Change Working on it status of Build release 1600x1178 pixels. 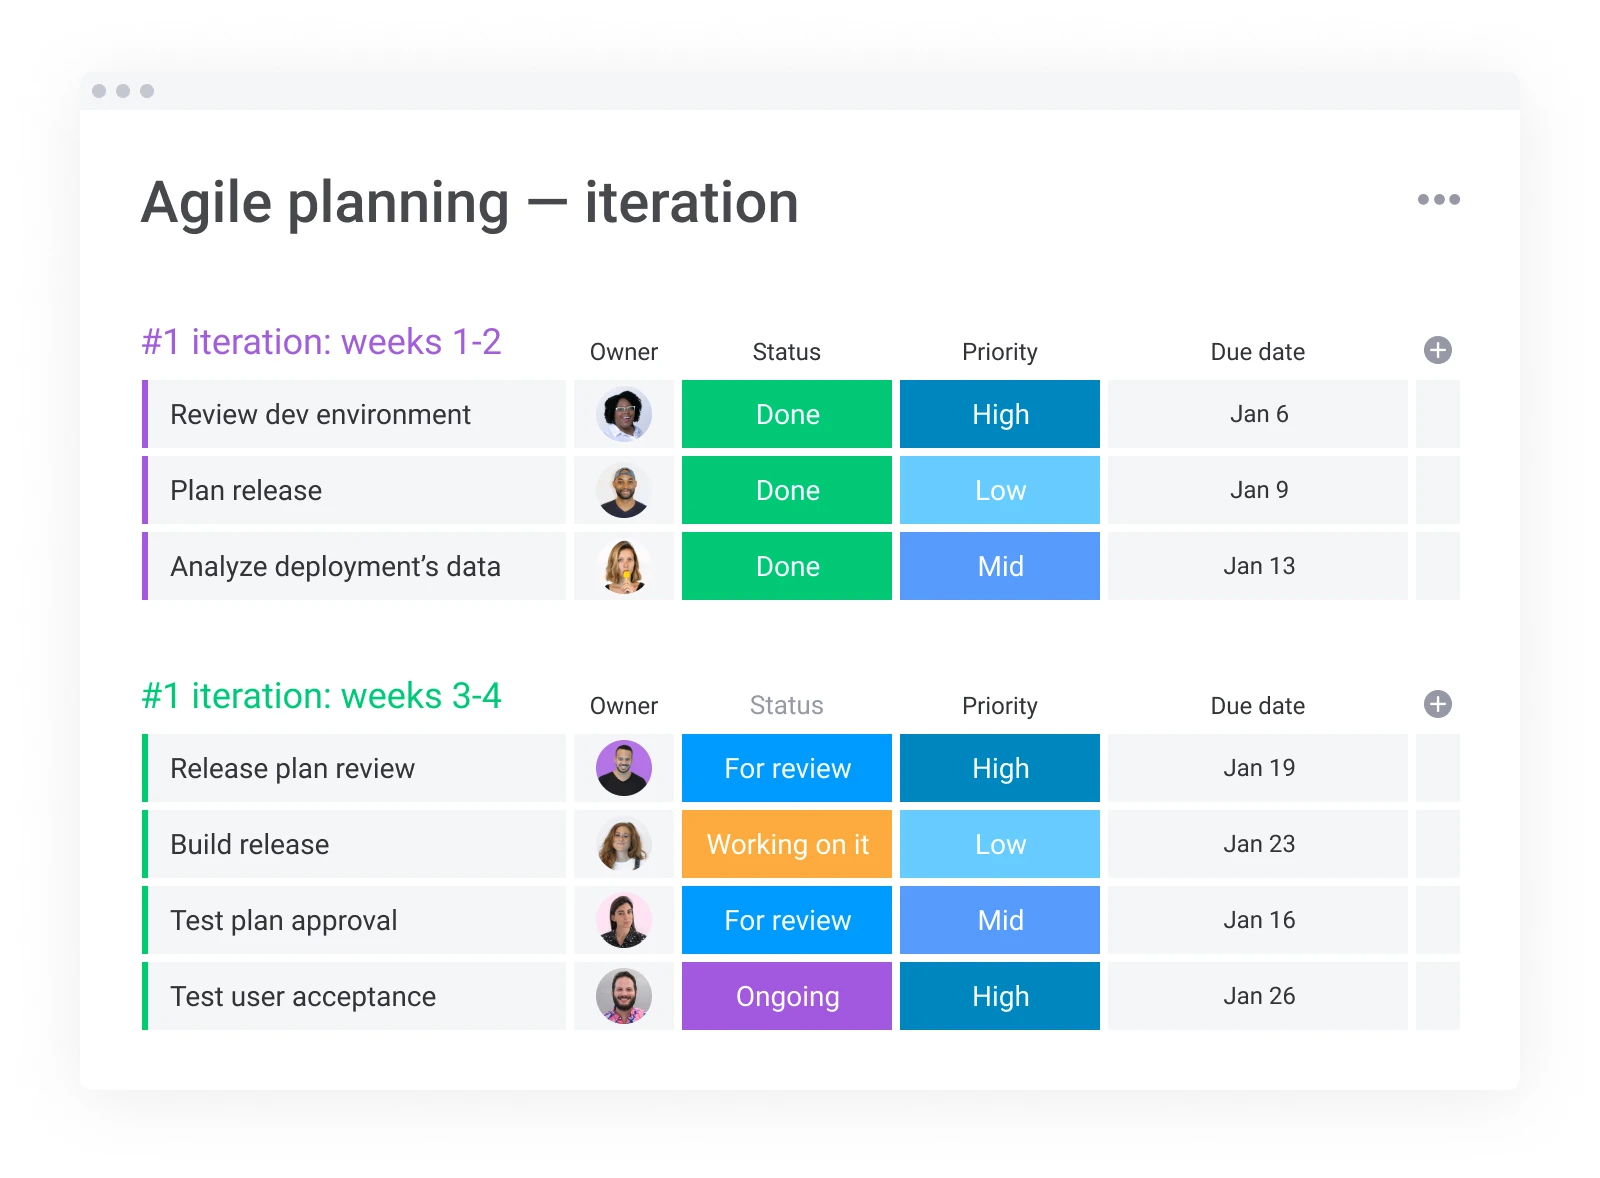(x=787, y=844)
